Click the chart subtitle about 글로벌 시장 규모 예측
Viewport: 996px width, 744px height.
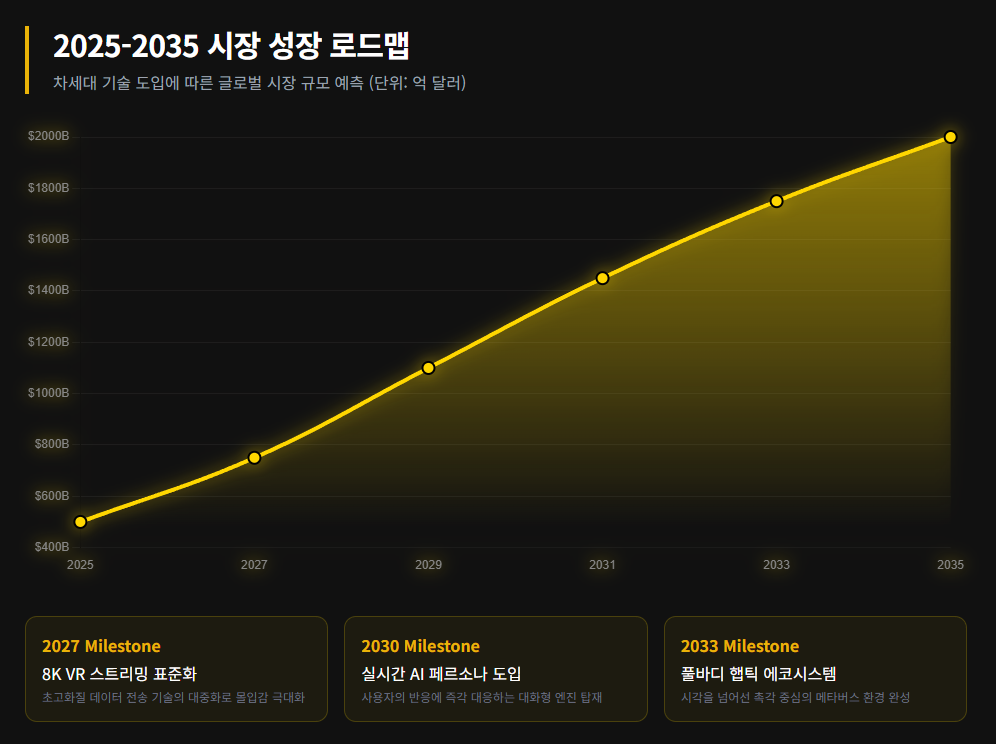tap(259, 83)
